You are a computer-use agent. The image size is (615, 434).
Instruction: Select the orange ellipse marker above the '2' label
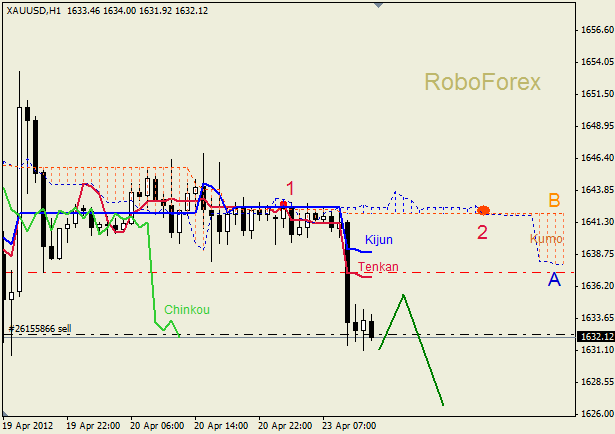[x=484, y=211]
